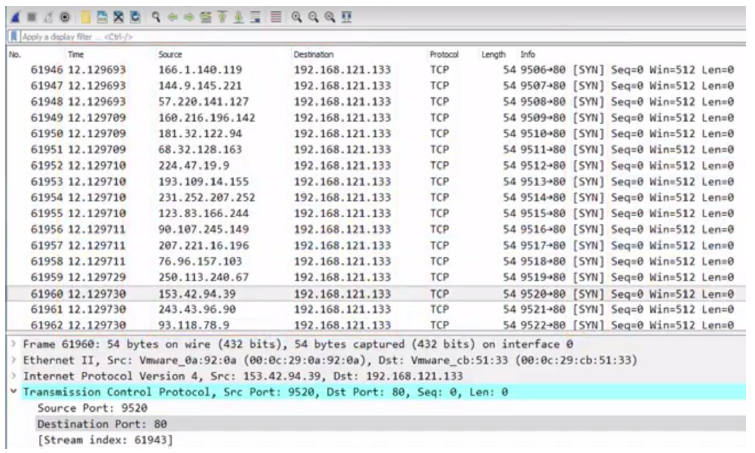The image size is (755, 453).
Task: Jump to the first packet
Action: 219,17
